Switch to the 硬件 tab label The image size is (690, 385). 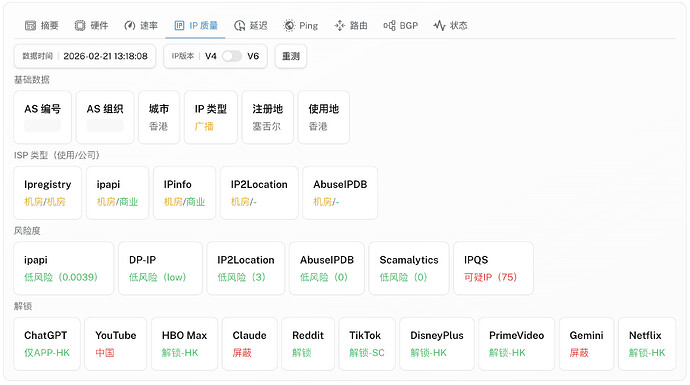[99, 26]
